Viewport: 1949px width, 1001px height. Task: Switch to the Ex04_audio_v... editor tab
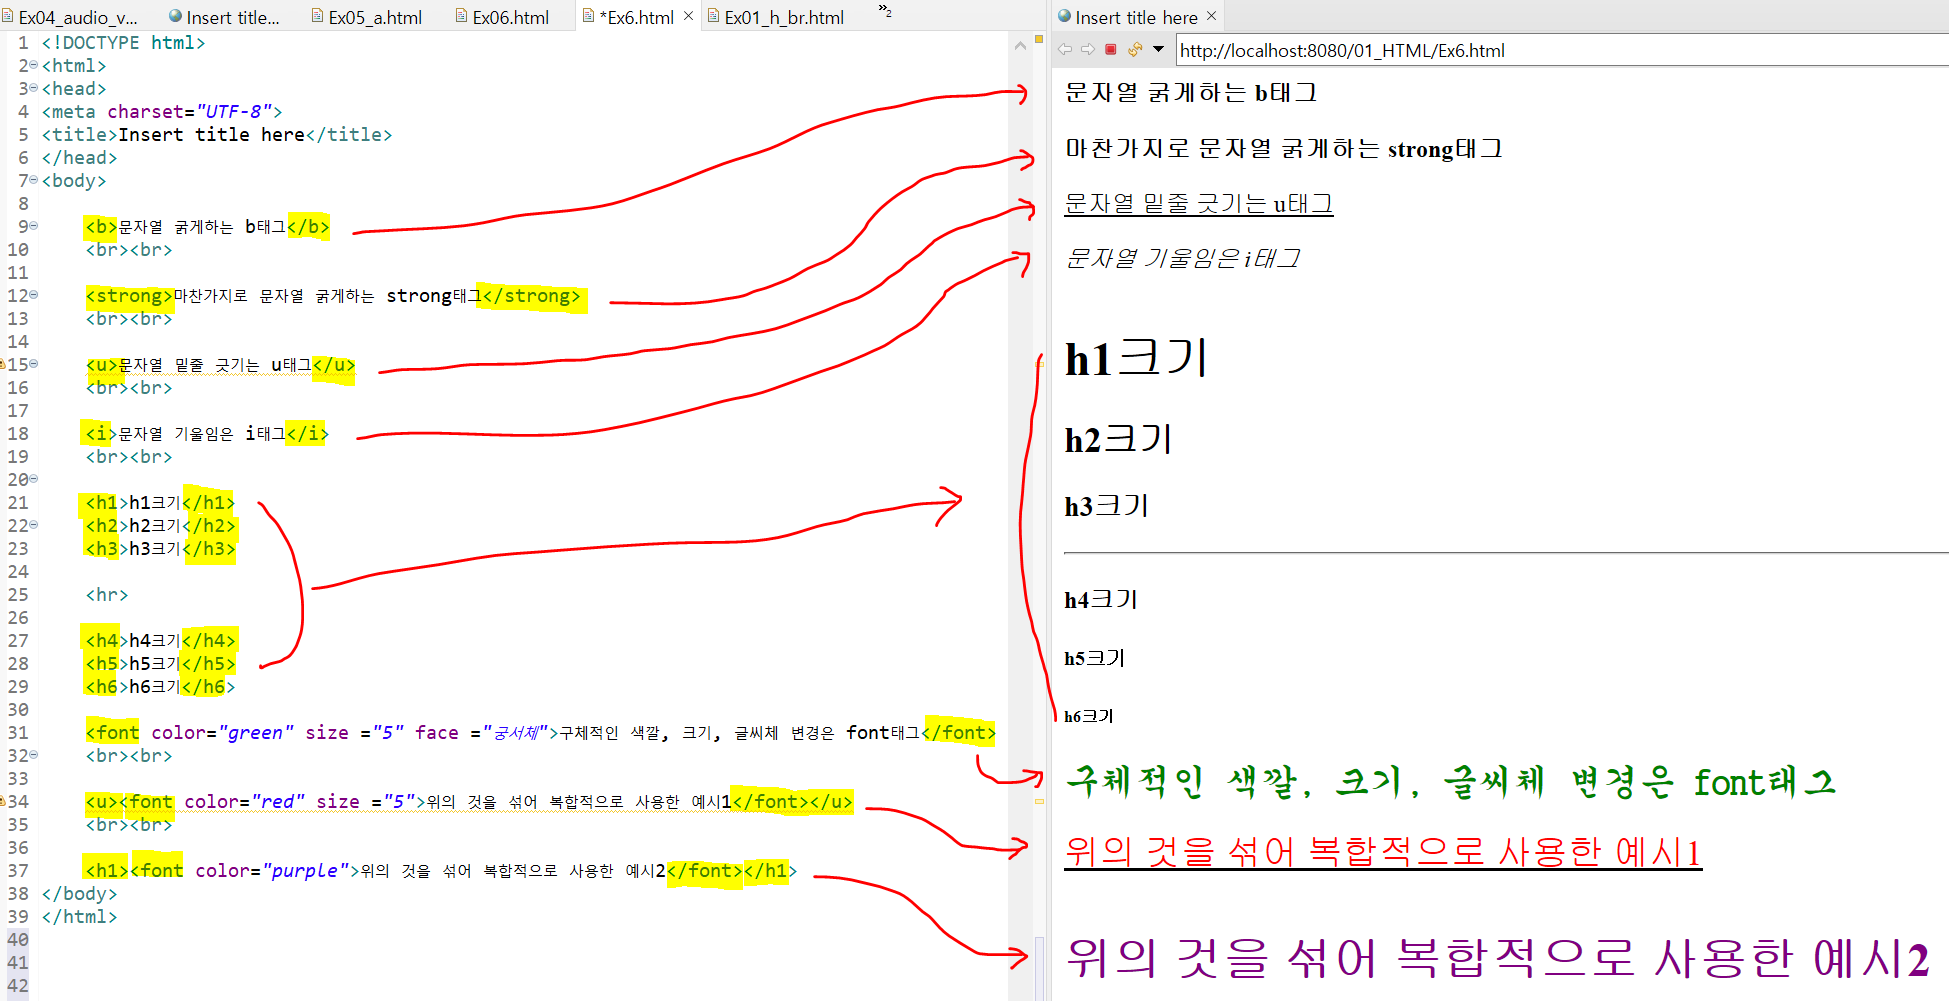72,17
